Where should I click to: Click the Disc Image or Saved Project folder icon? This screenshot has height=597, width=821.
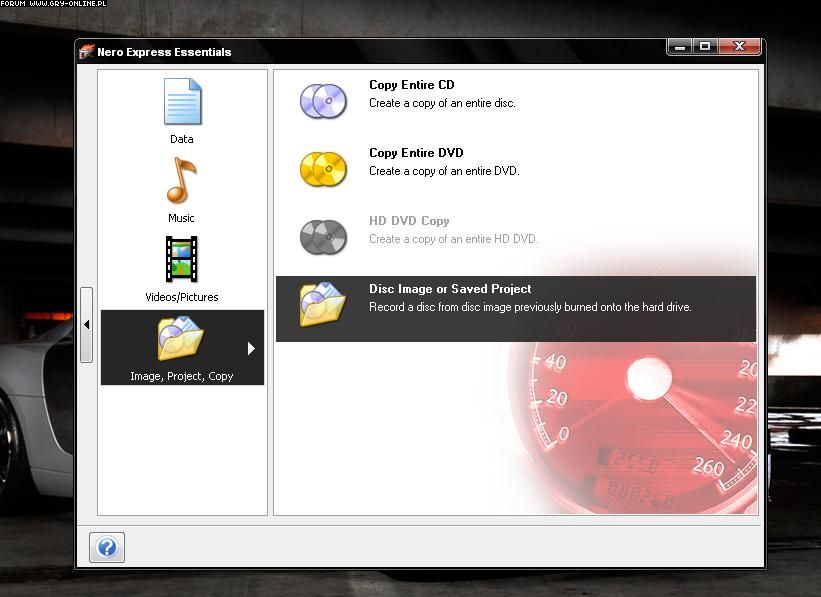[x=323, y=304]
